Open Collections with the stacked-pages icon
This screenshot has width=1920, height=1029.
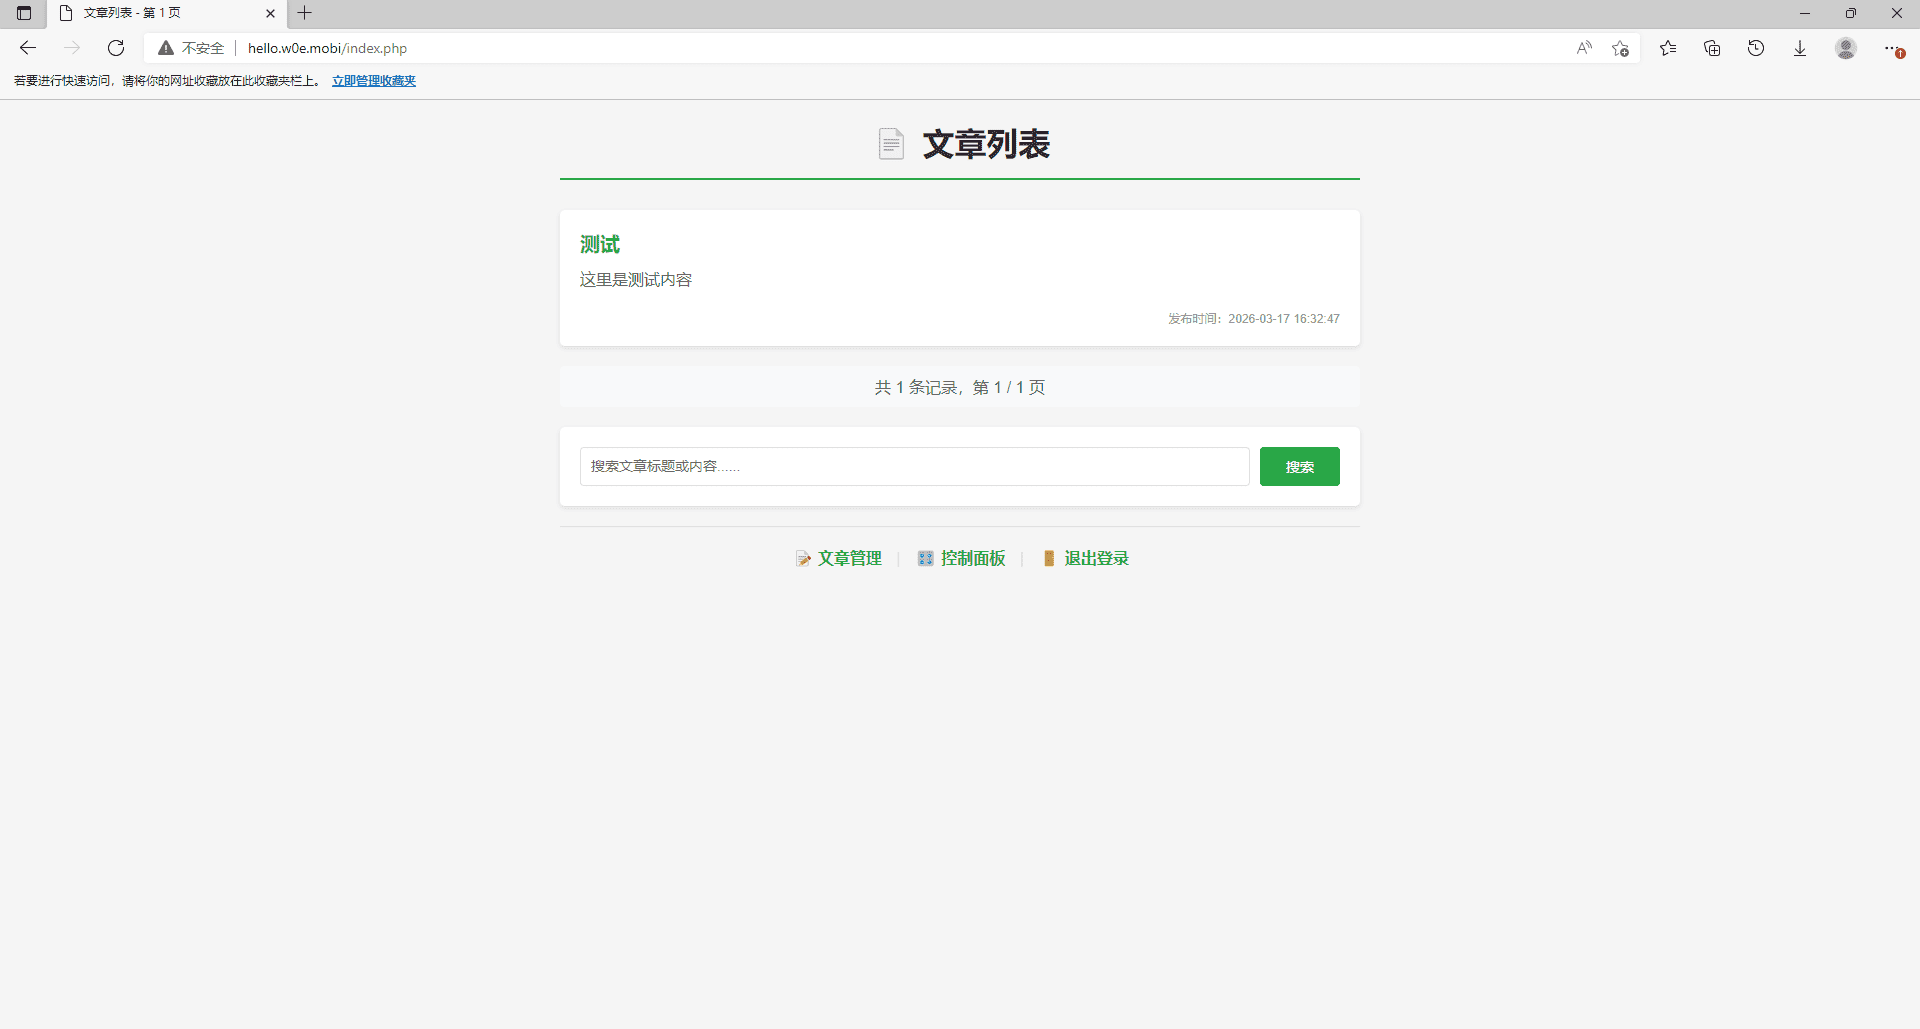point(1712,47)
